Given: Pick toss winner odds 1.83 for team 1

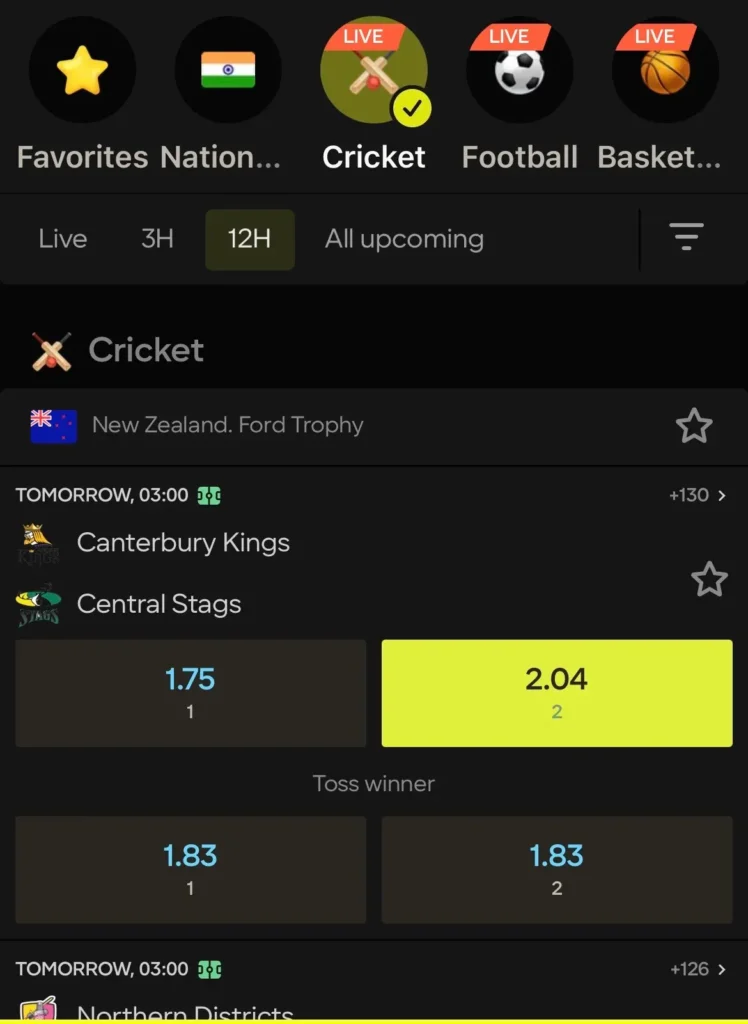Looking at the screenshot, I should click(190, 869).
